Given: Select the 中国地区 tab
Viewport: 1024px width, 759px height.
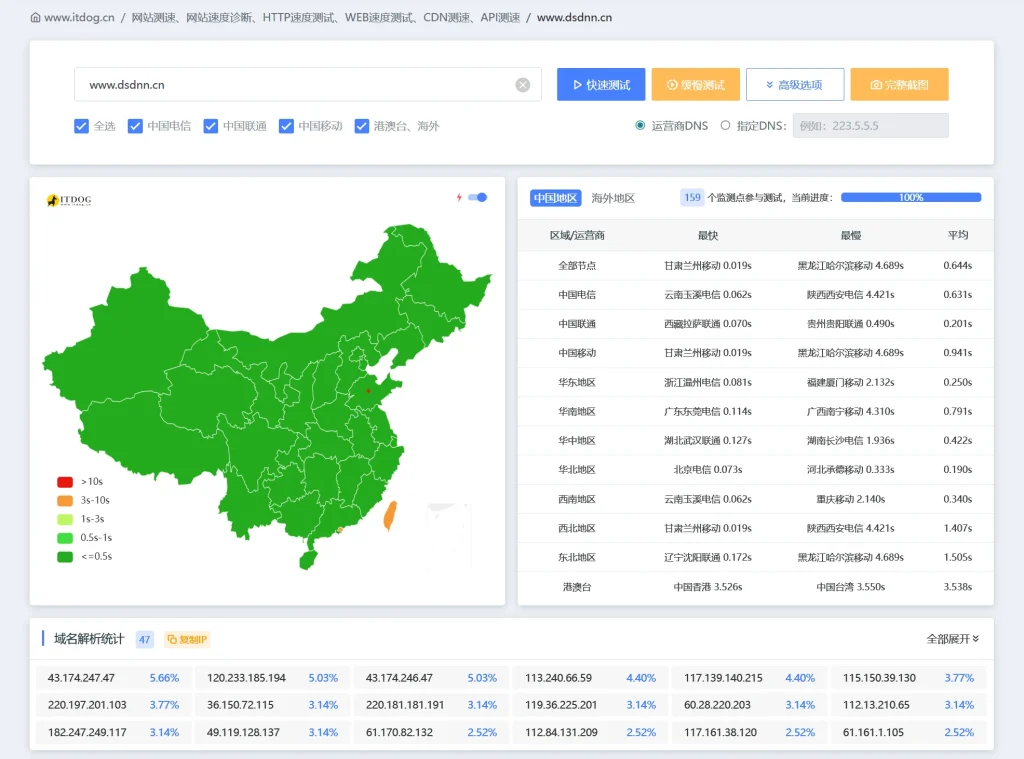Looking at the screenshot, I should [555, 198].
